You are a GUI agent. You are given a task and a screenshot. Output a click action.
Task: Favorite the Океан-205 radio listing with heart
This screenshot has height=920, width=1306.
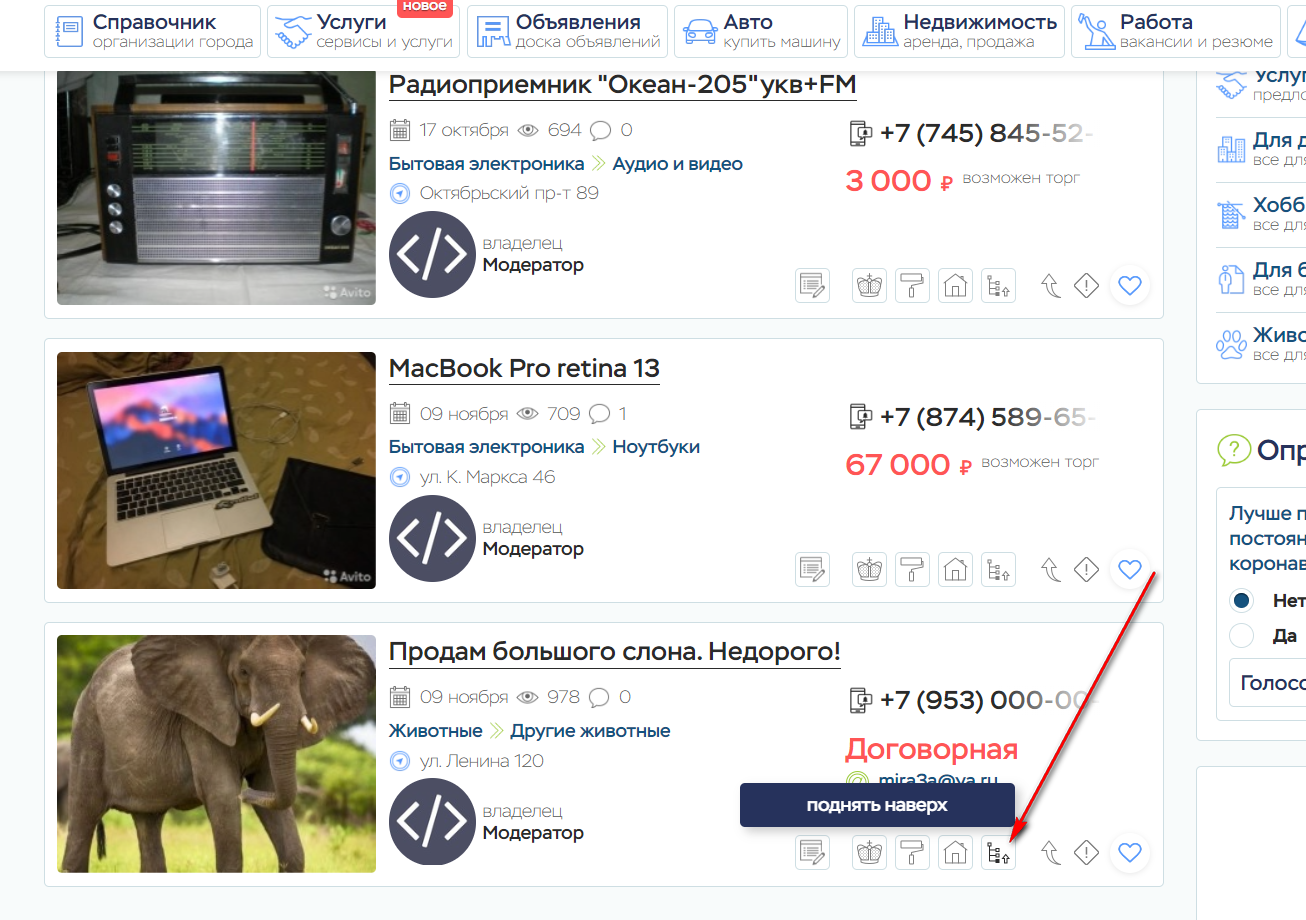click(1129, 286)
